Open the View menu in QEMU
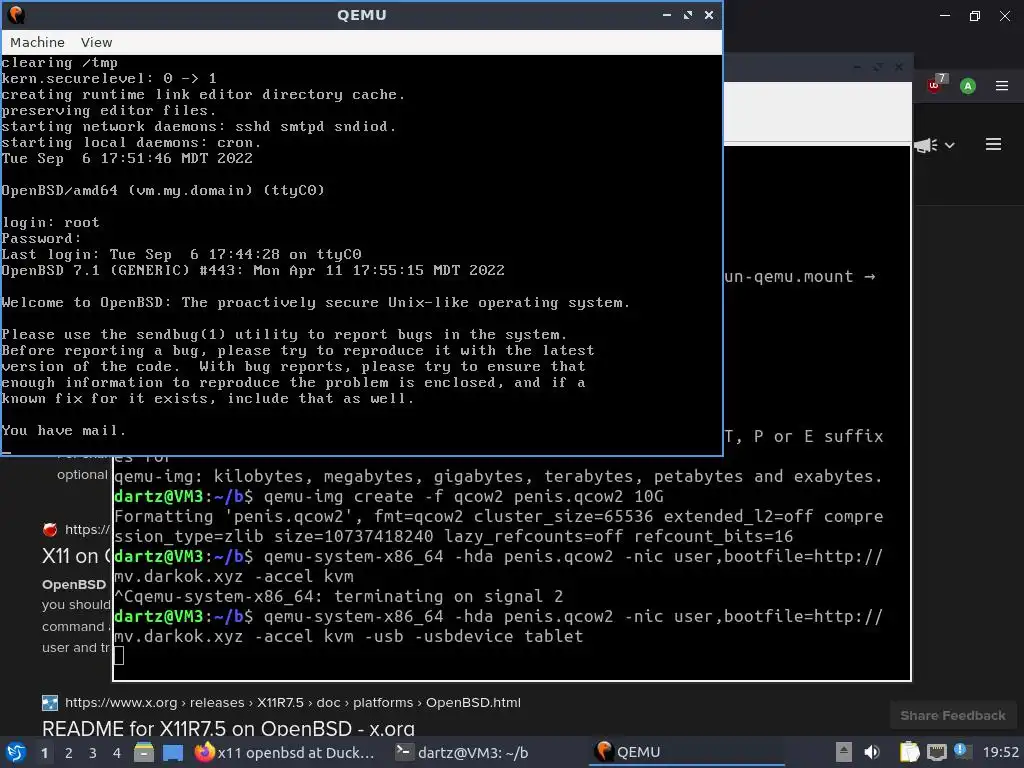This screenshot has height=768, width=1024. tap(96, 42)
